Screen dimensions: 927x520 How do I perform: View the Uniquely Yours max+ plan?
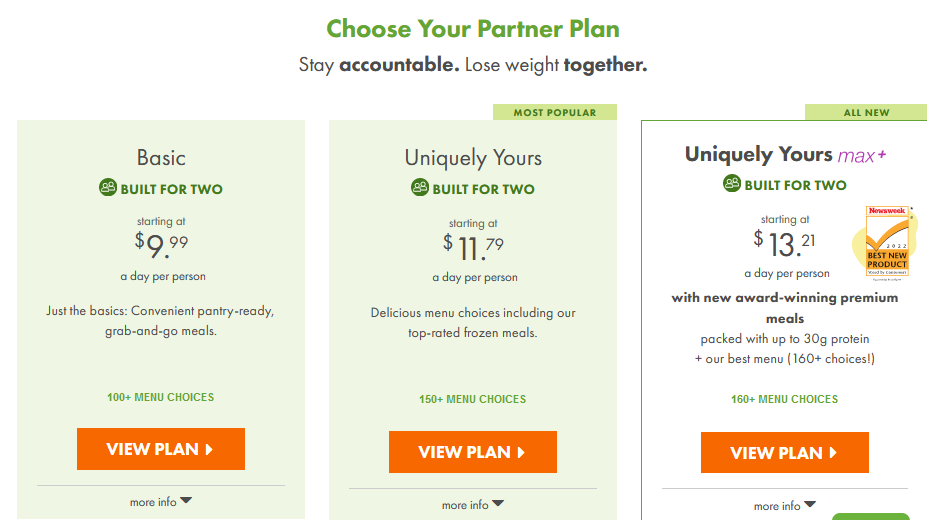coord(785,453)
